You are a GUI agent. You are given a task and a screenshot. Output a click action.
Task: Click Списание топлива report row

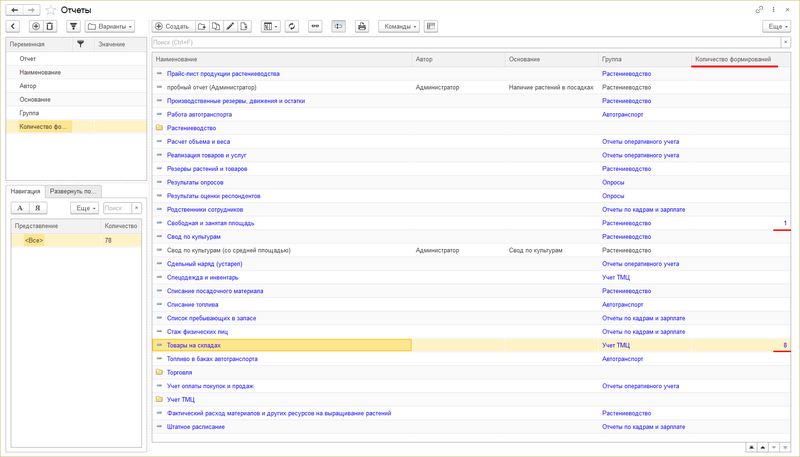click(471, 304)
